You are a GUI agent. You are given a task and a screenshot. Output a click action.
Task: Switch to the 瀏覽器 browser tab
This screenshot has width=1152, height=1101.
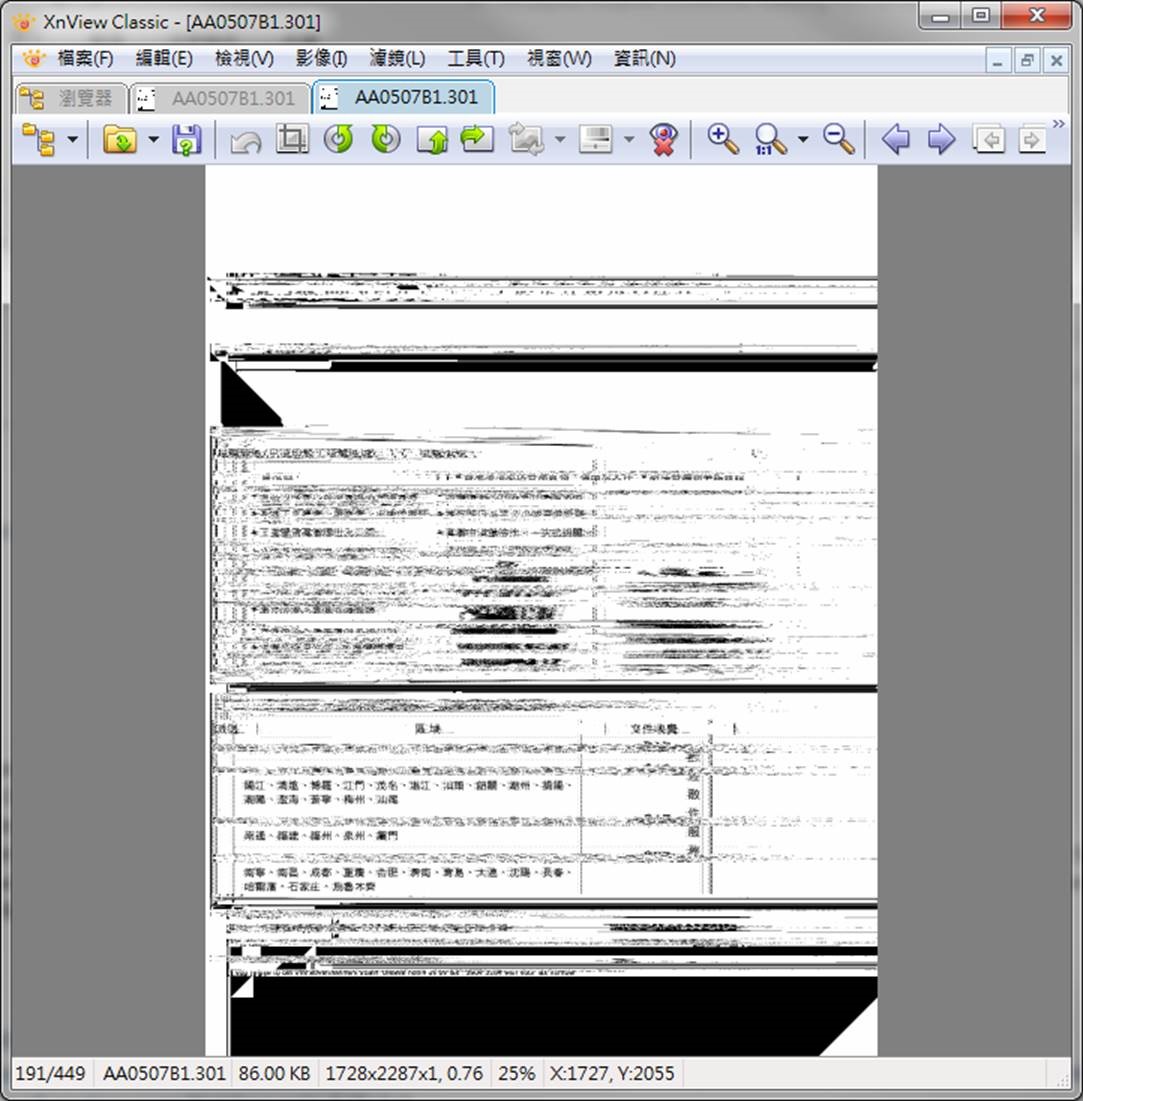point(71,98)
